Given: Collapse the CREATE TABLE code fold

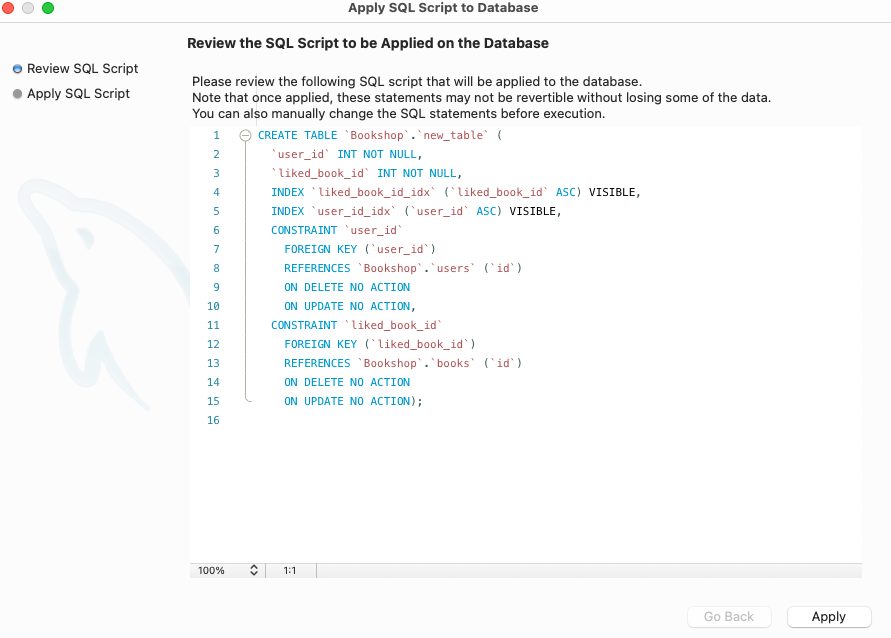Looking at the screenshot, I should click(x=245, y=135).
